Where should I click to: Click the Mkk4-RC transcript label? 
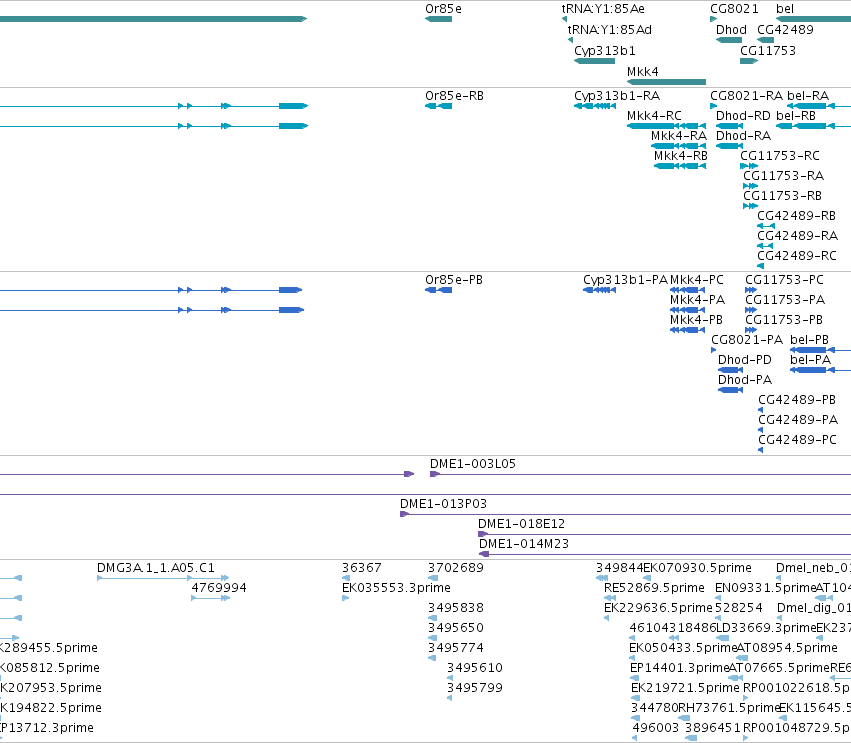click(x=654, y=116)
